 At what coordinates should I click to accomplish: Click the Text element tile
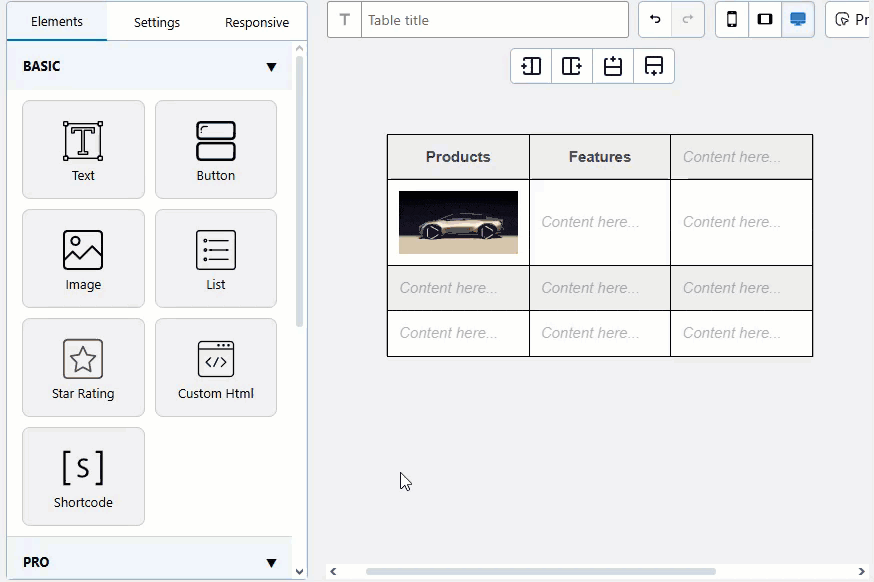[x=83, y=149]
